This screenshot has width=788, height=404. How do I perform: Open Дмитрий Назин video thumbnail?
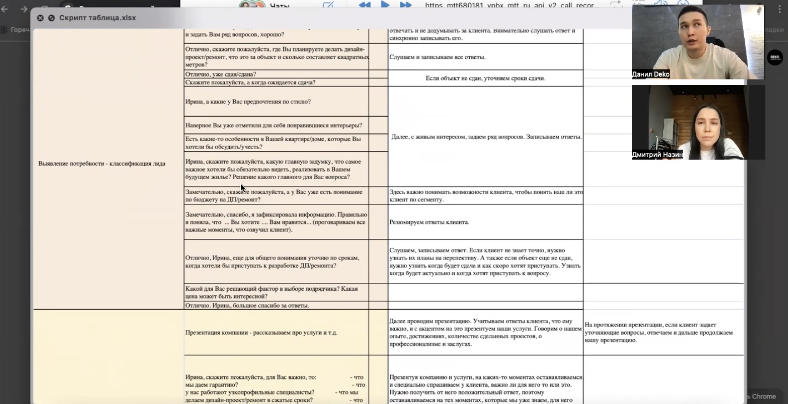(x=698, y=123)
